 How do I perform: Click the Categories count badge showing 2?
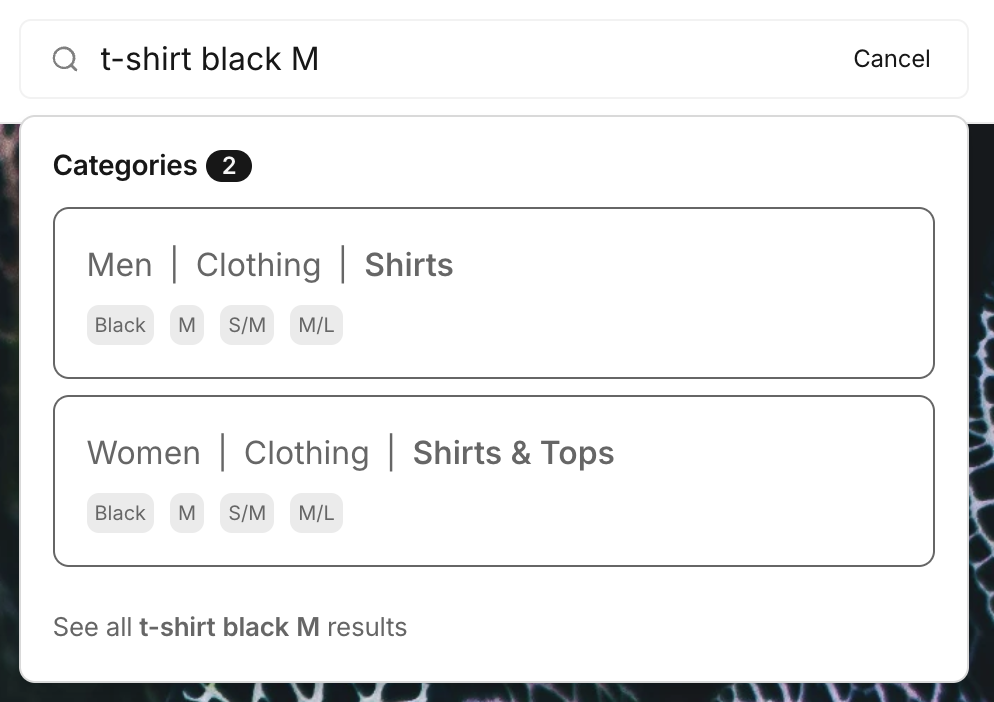coord(228,166)
